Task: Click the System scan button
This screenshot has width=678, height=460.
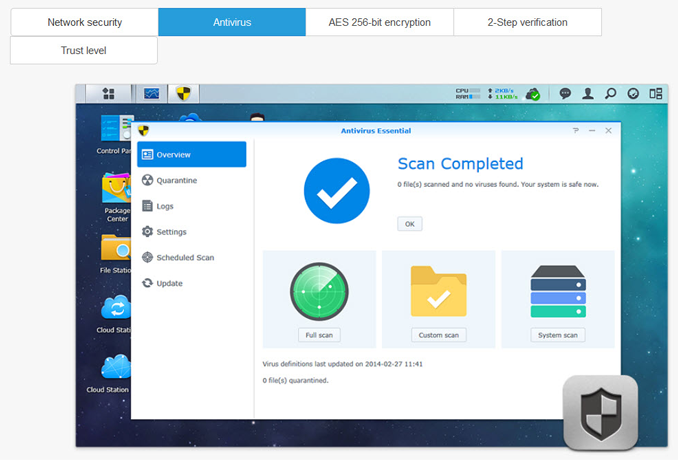Action: (x=558, y=335)
